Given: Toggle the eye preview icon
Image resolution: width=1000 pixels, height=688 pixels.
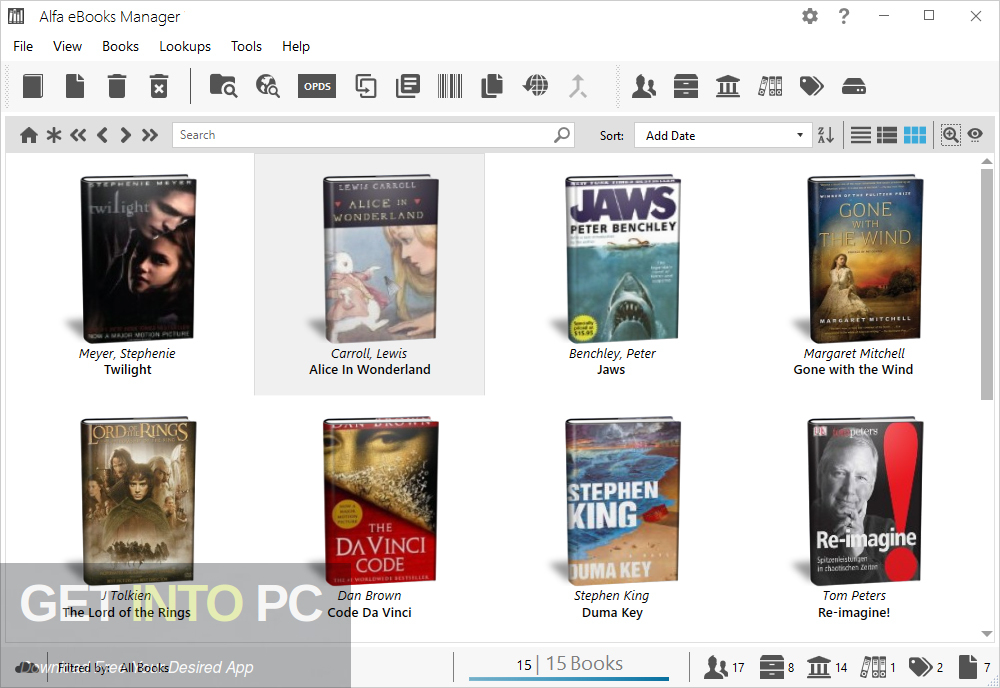Looking at the screenshot, I should point(975,135).
